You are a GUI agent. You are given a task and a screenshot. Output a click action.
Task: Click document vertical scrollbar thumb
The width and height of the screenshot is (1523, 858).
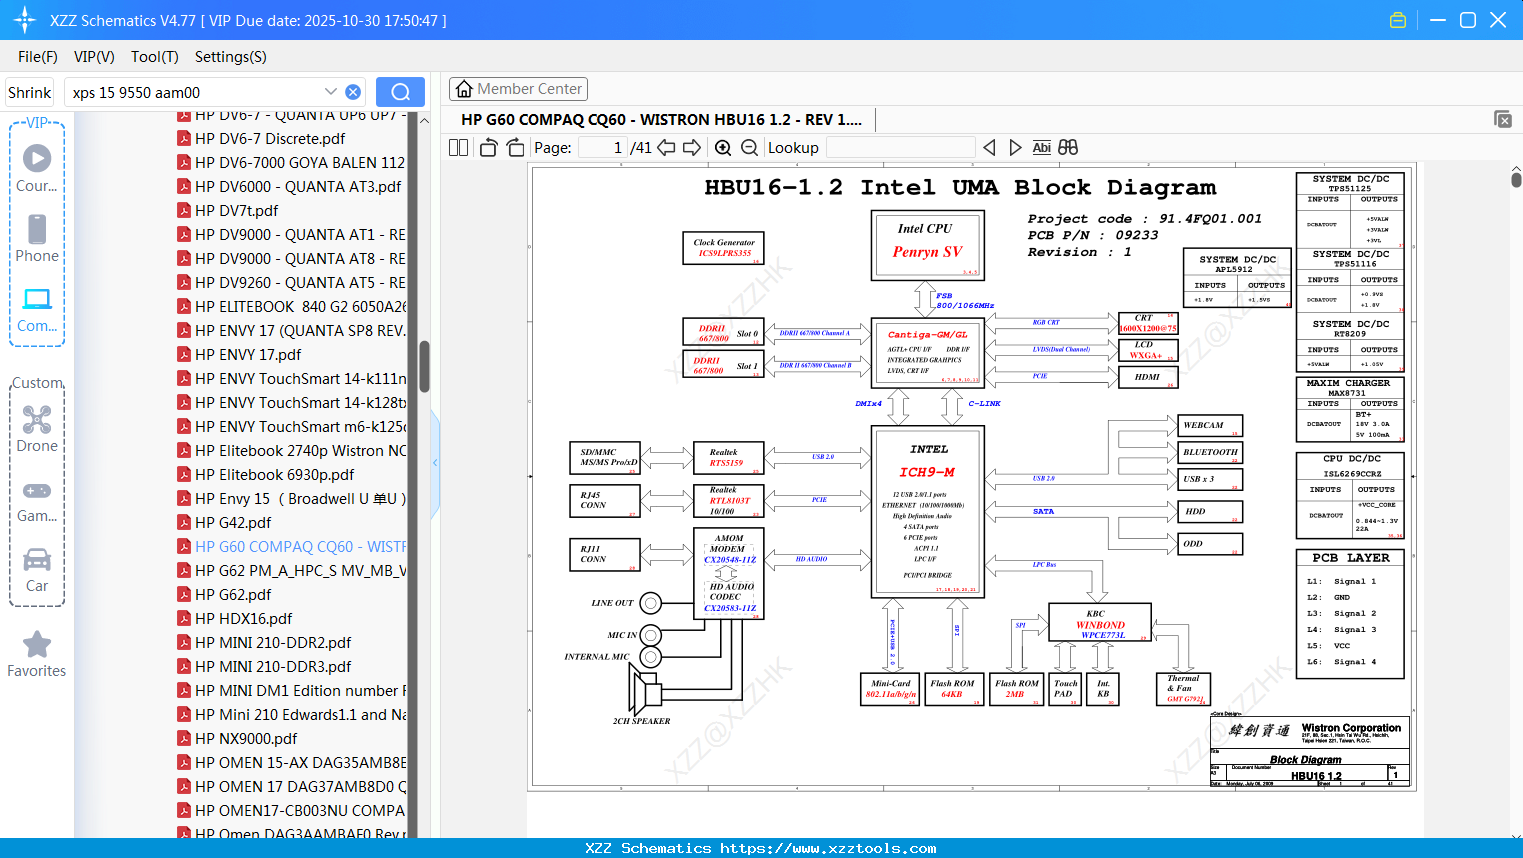click(1516, 180)
